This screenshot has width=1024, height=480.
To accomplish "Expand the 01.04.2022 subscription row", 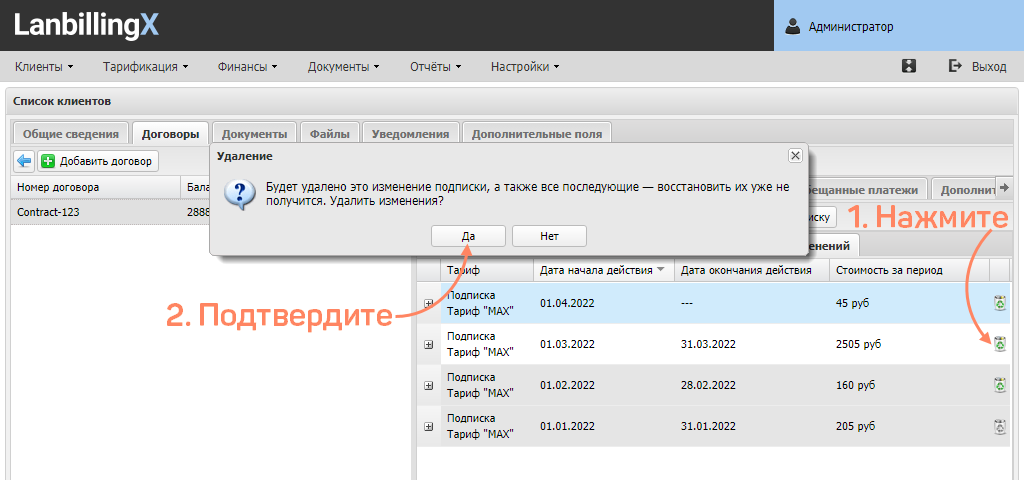I will coord(428,303).
